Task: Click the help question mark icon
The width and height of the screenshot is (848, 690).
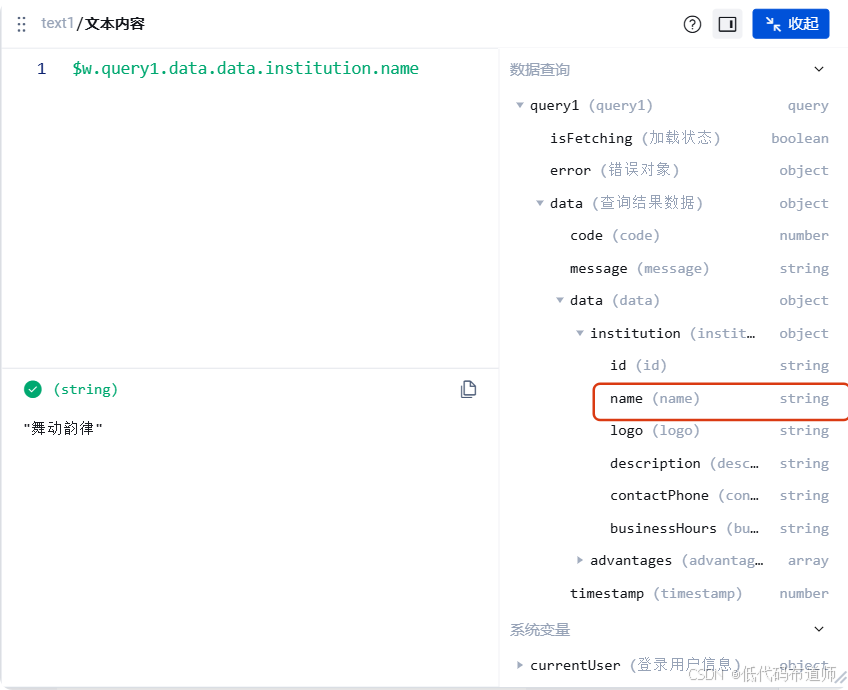Action: [692, 24]
